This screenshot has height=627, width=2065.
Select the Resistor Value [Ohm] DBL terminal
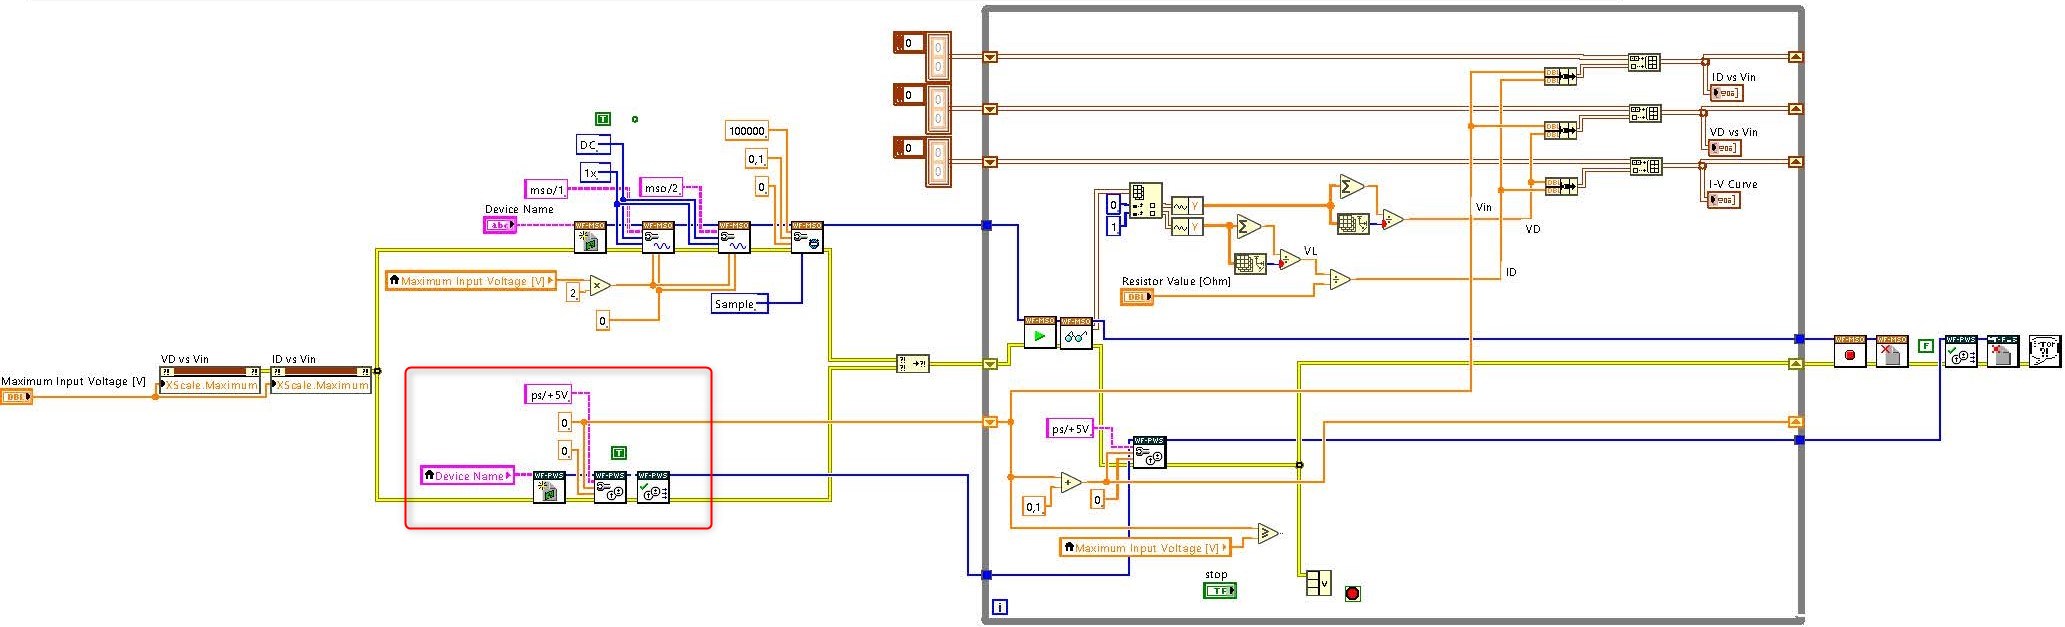(1137, 297)
